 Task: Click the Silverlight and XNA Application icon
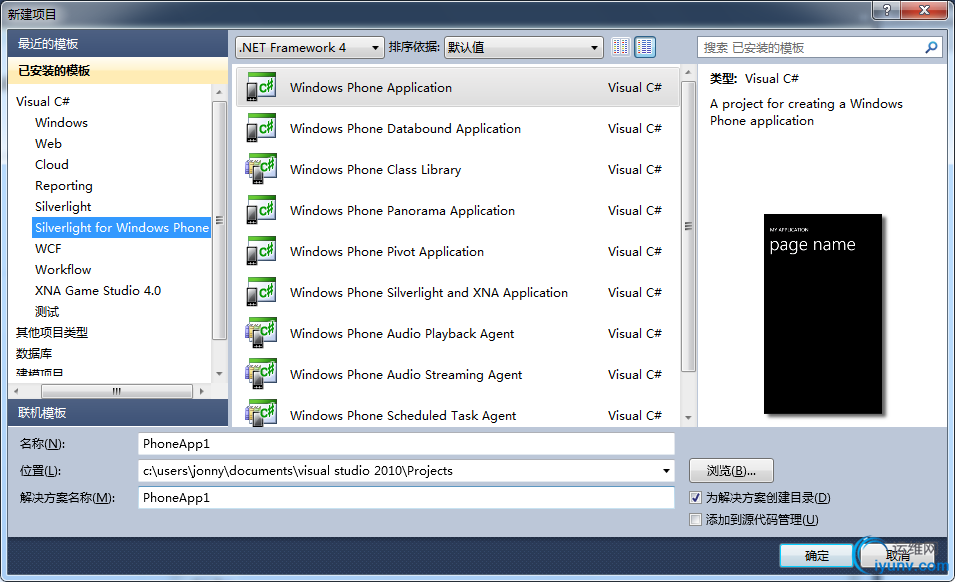261,292
